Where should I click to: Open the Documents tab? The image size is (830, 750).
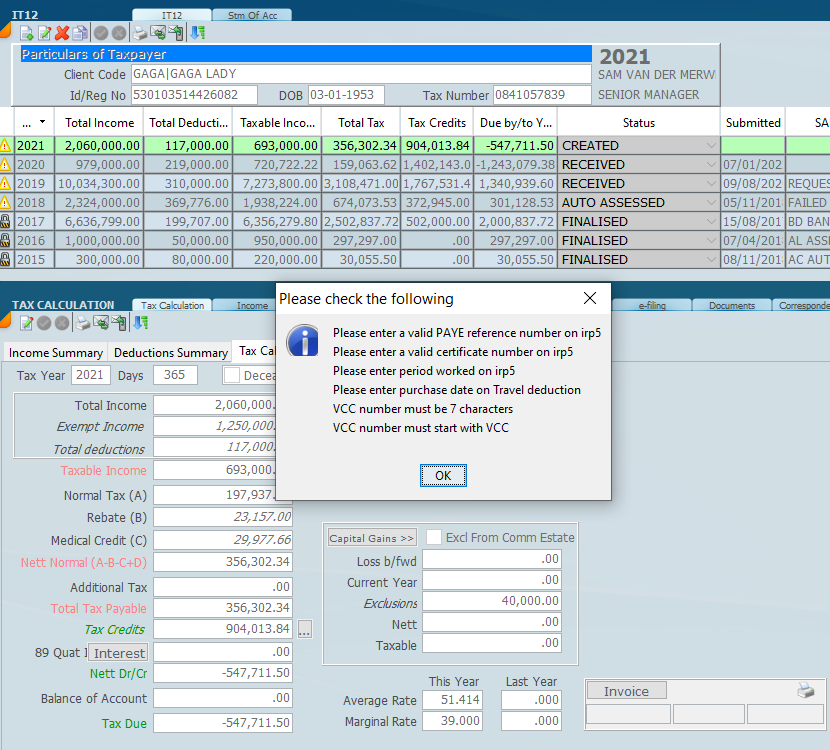(x=731, y=306)
